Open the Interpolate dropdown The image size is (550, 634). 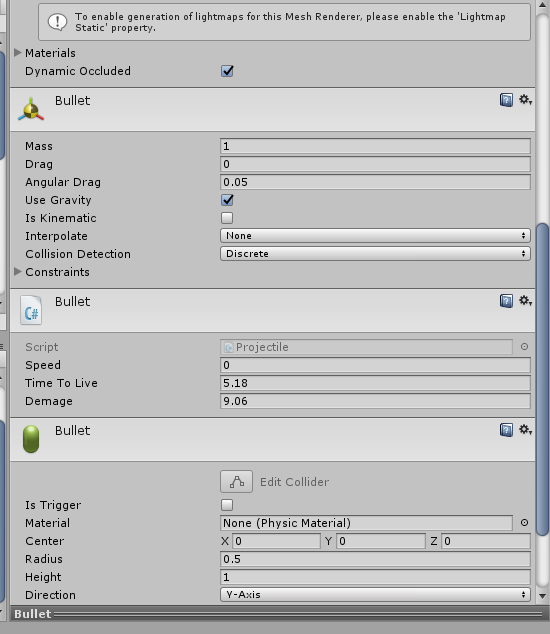(x=375, y=236)
